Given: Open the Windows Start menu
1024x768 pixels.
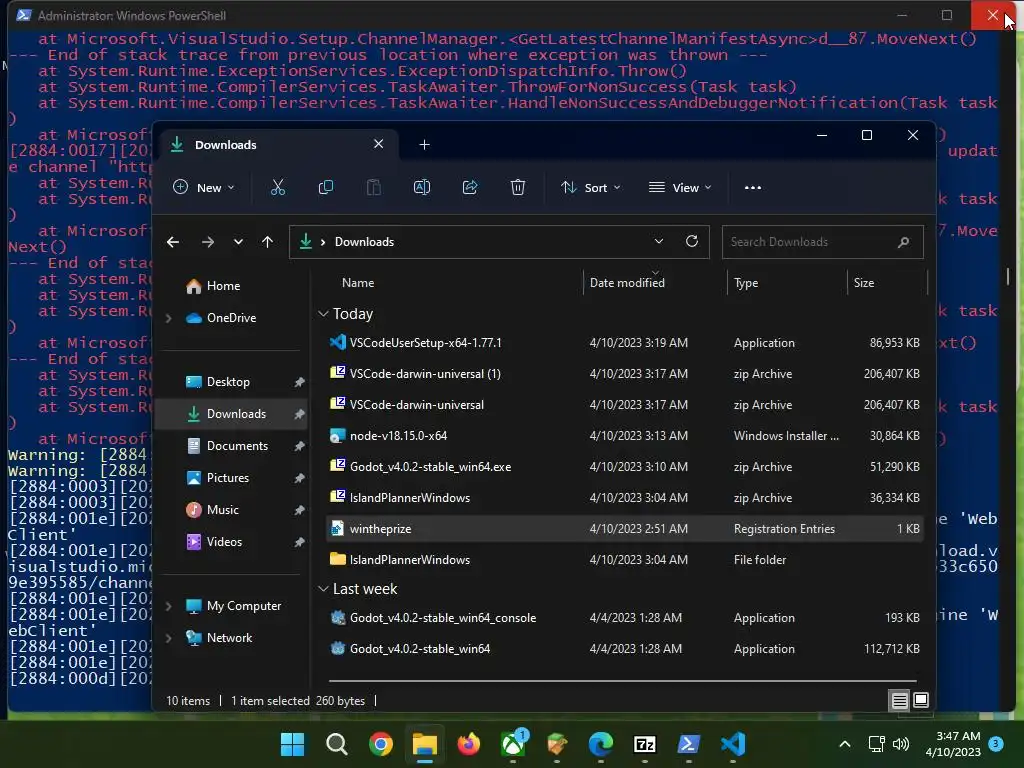Looking at the screenshot, I should (292, 744).
